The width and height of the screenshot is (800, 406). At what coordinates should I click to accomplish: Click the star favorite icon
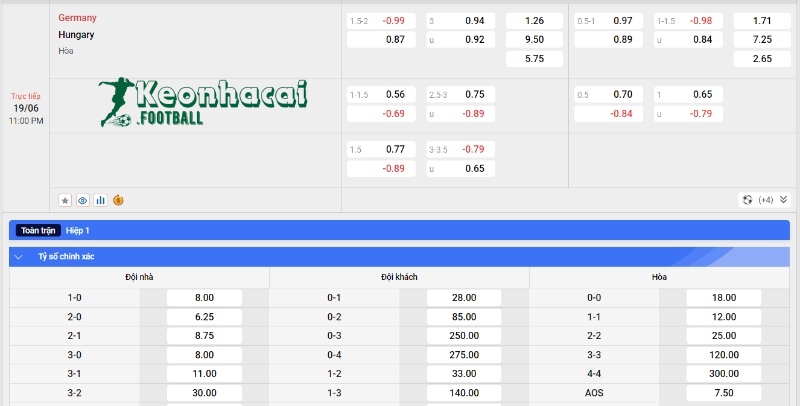[x=65, y=200]
